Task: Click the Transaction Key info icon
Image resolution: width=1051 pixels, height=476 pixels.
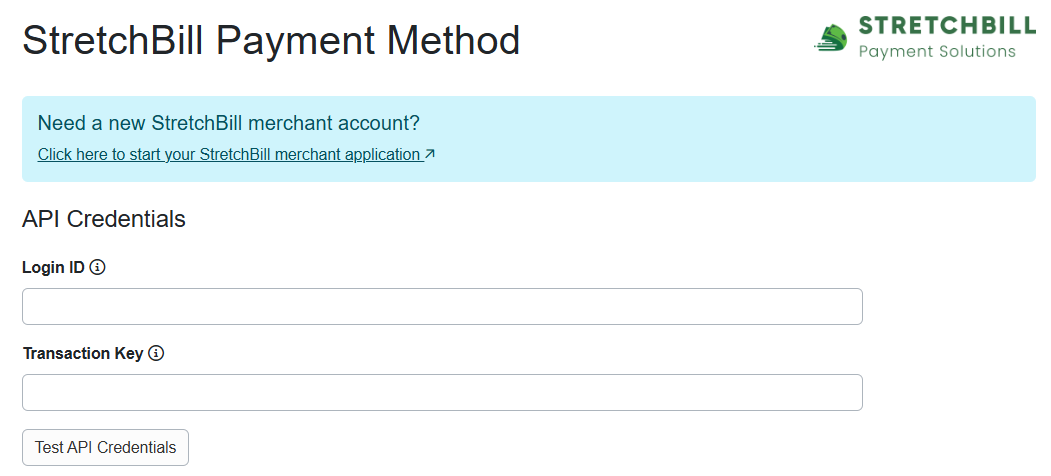Action: point(156,353)
